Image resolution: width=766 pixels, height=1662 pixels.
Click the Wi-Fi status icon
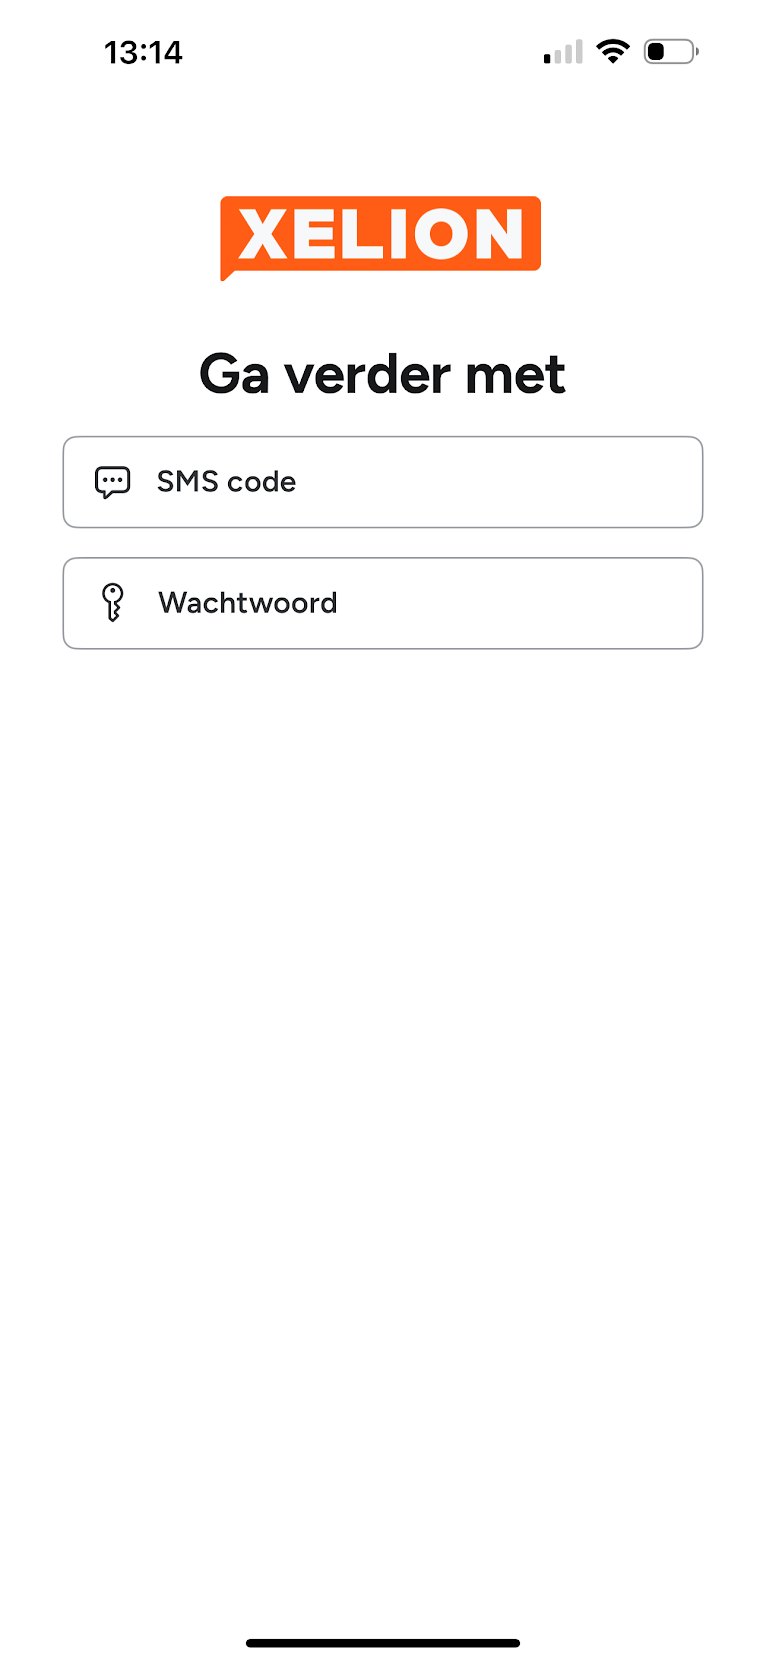(x=612, y=51)
